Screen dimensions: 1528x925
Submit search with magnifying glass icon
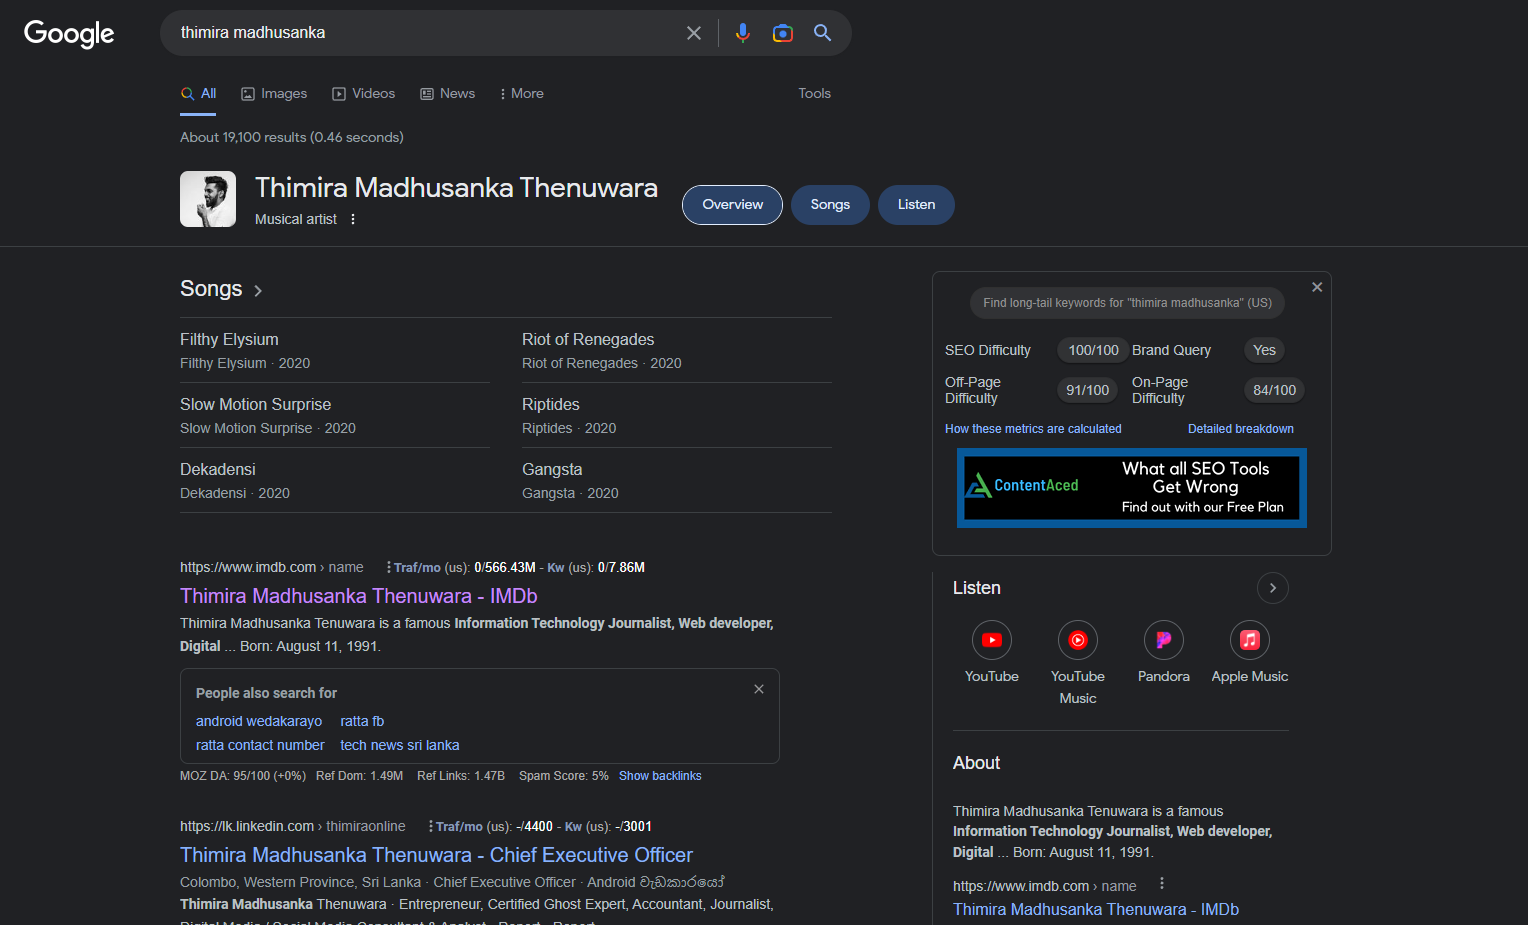(822, 33)
